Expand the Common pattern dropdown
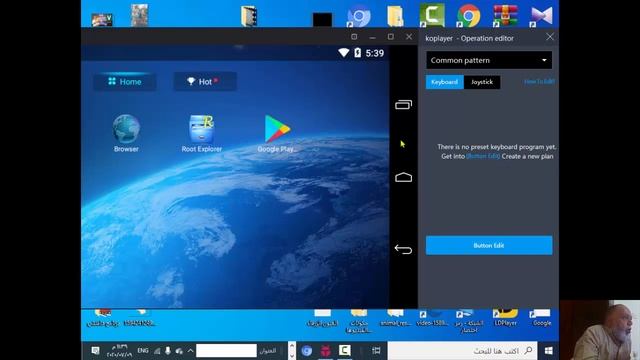The width and height of the screenshot is (640, 360). pyautogui.click(x=489, y=60)
